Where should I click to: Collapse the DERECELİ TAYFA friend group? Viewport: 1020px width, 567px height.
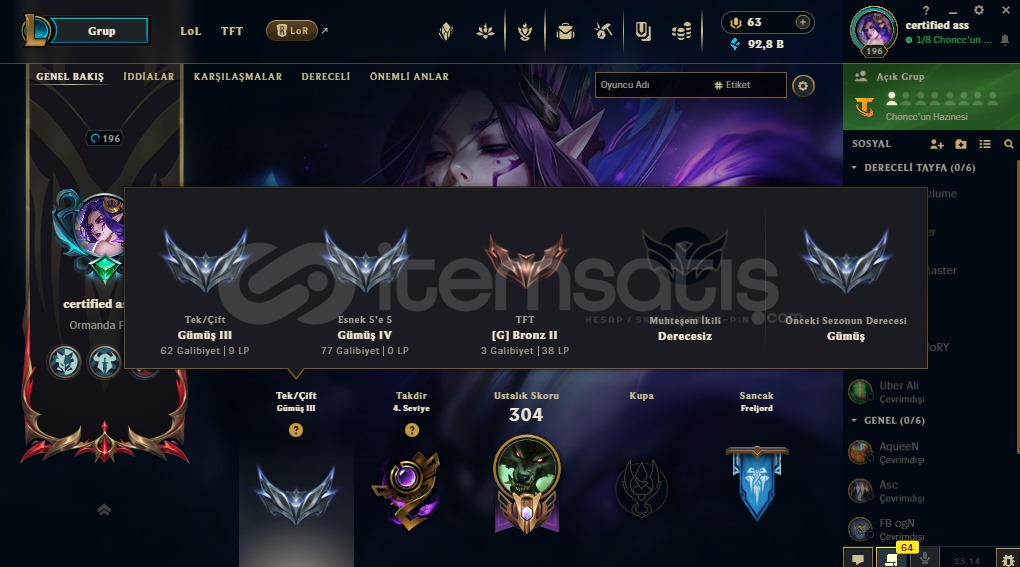[x=913, y=168]
